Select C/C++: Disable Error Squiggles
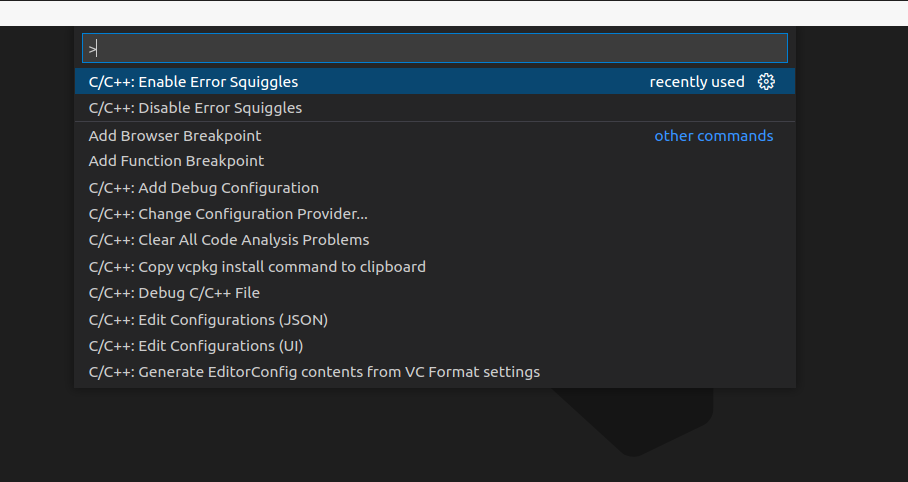This screenshot has height=482, width=908. 195,108
